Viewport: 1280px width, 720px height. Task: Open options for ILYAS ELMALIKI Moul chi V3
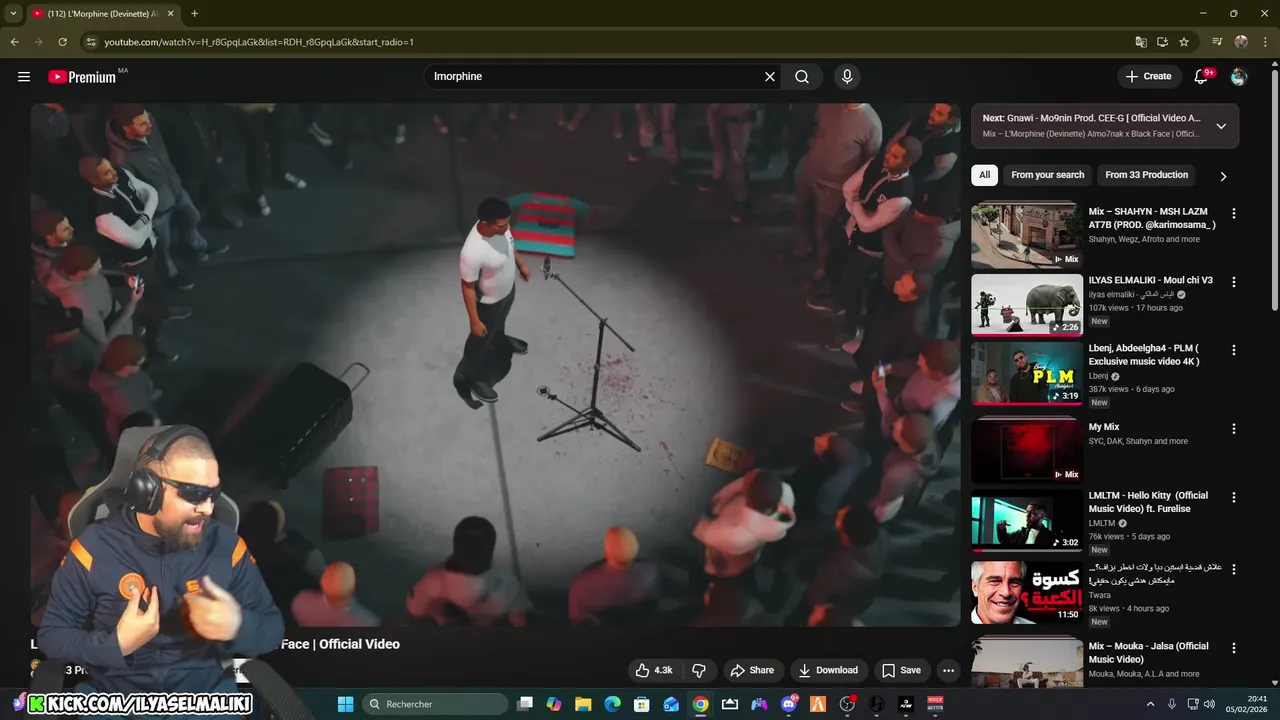[x=1234, y=282]
